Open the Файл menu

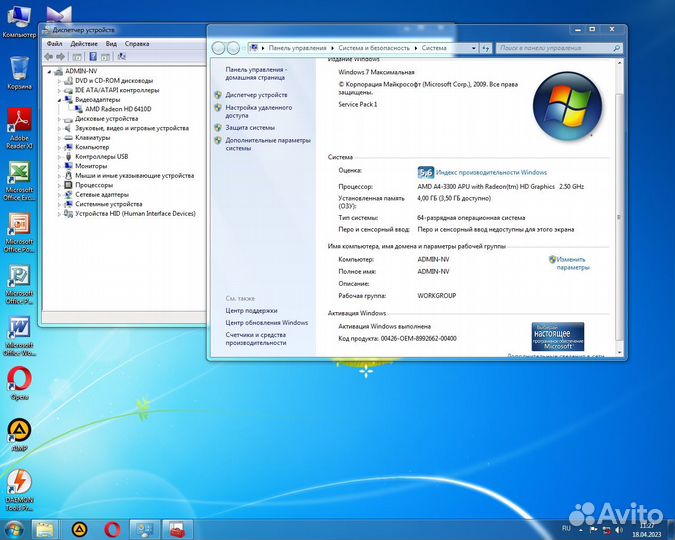point(55,43)
